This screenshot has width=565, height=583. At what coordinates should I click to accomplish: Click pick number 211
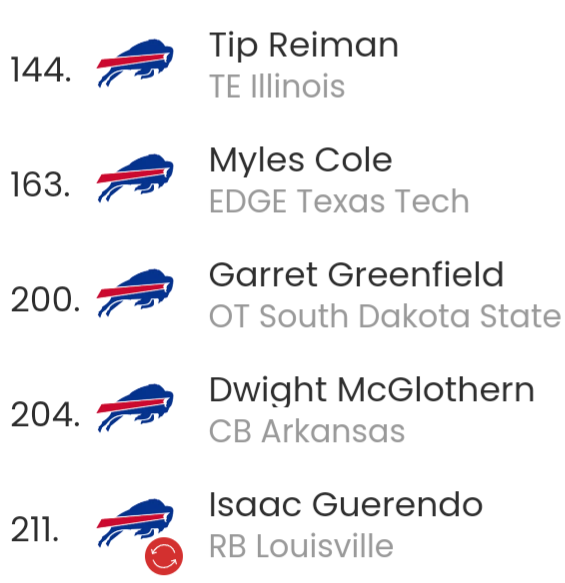[35, 529]
